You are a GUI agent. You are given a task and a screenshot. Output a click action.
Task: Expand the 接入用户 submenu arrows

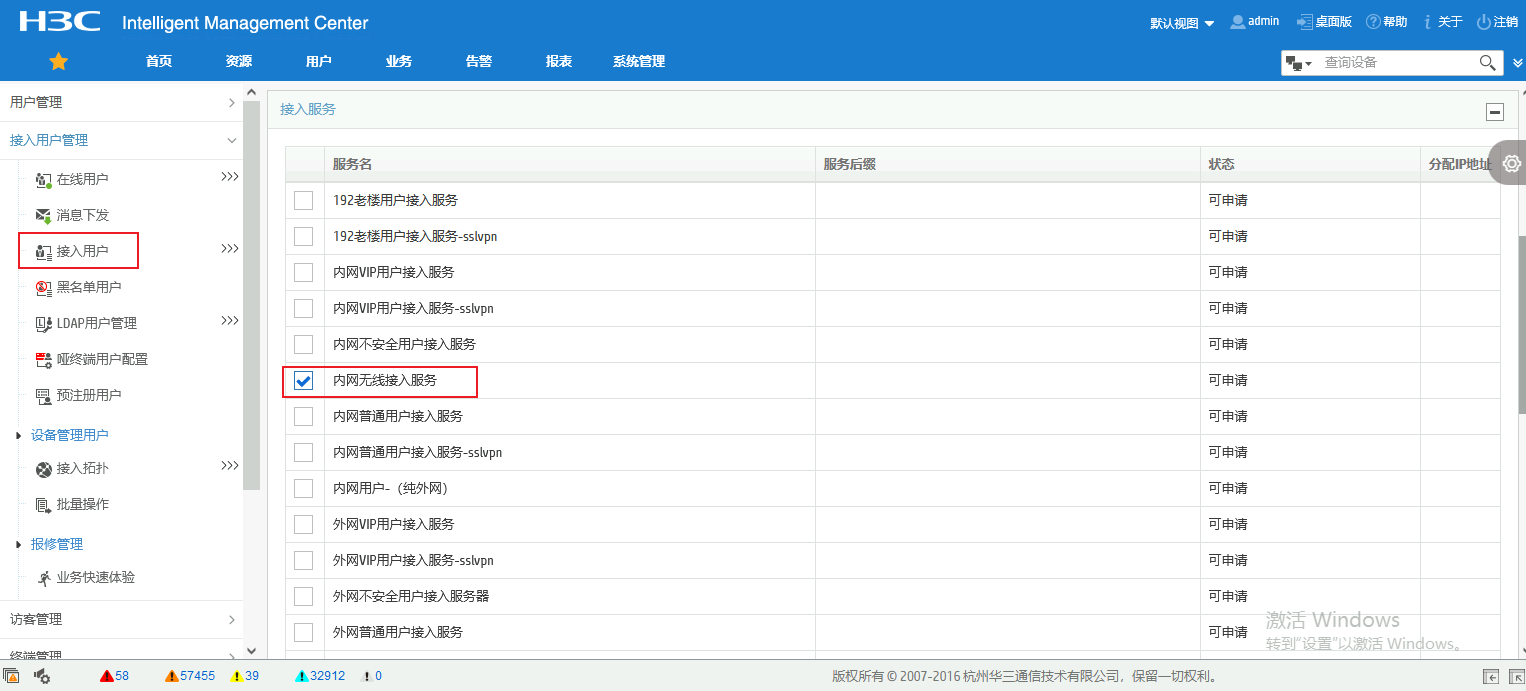230,249
